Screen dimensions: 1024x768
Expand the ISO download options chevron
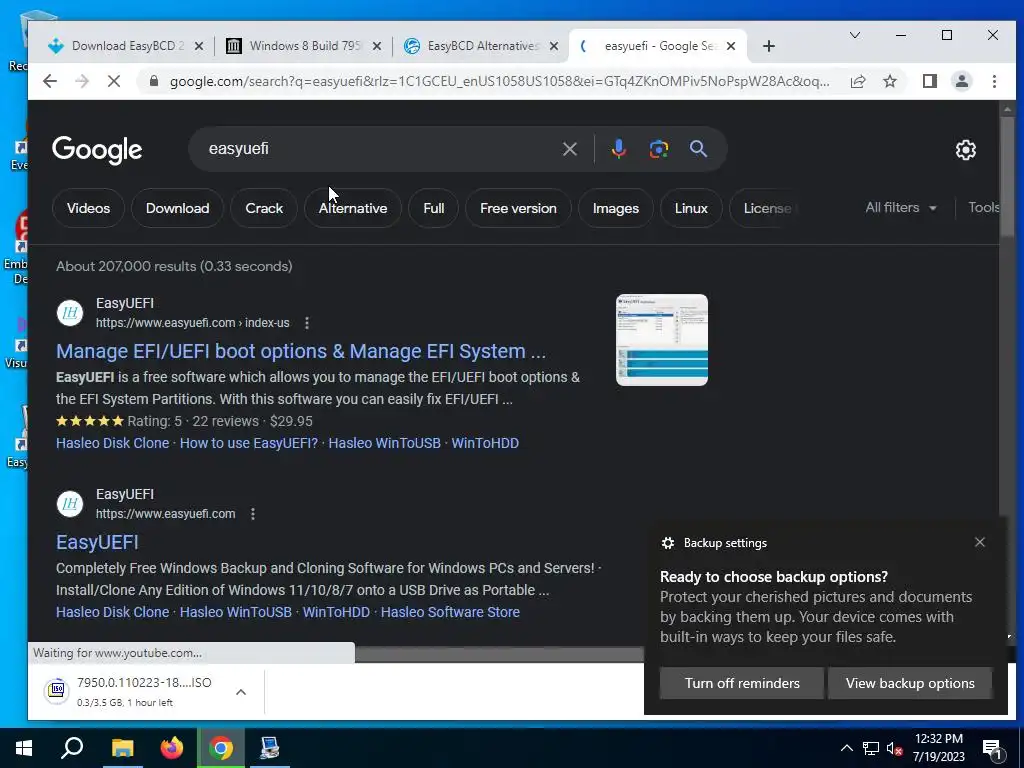tap(241, 692)
